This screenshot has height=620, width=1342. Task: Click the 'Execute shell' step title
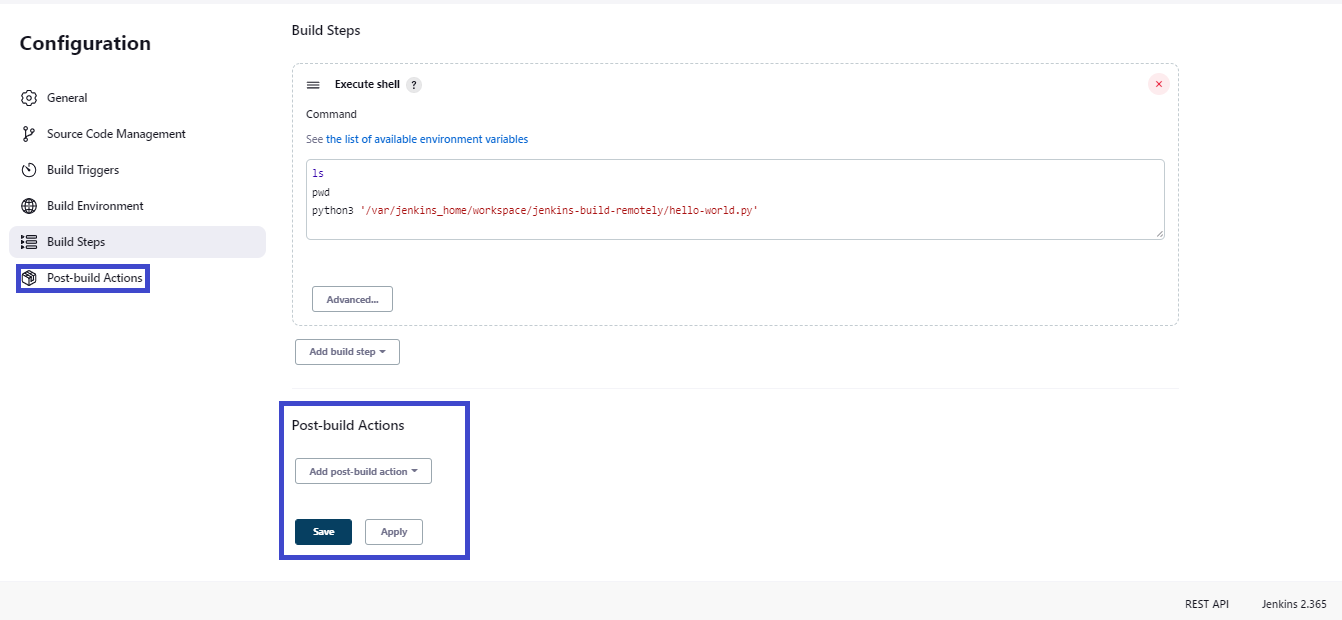pyautogui.click(x=367, y=85)
